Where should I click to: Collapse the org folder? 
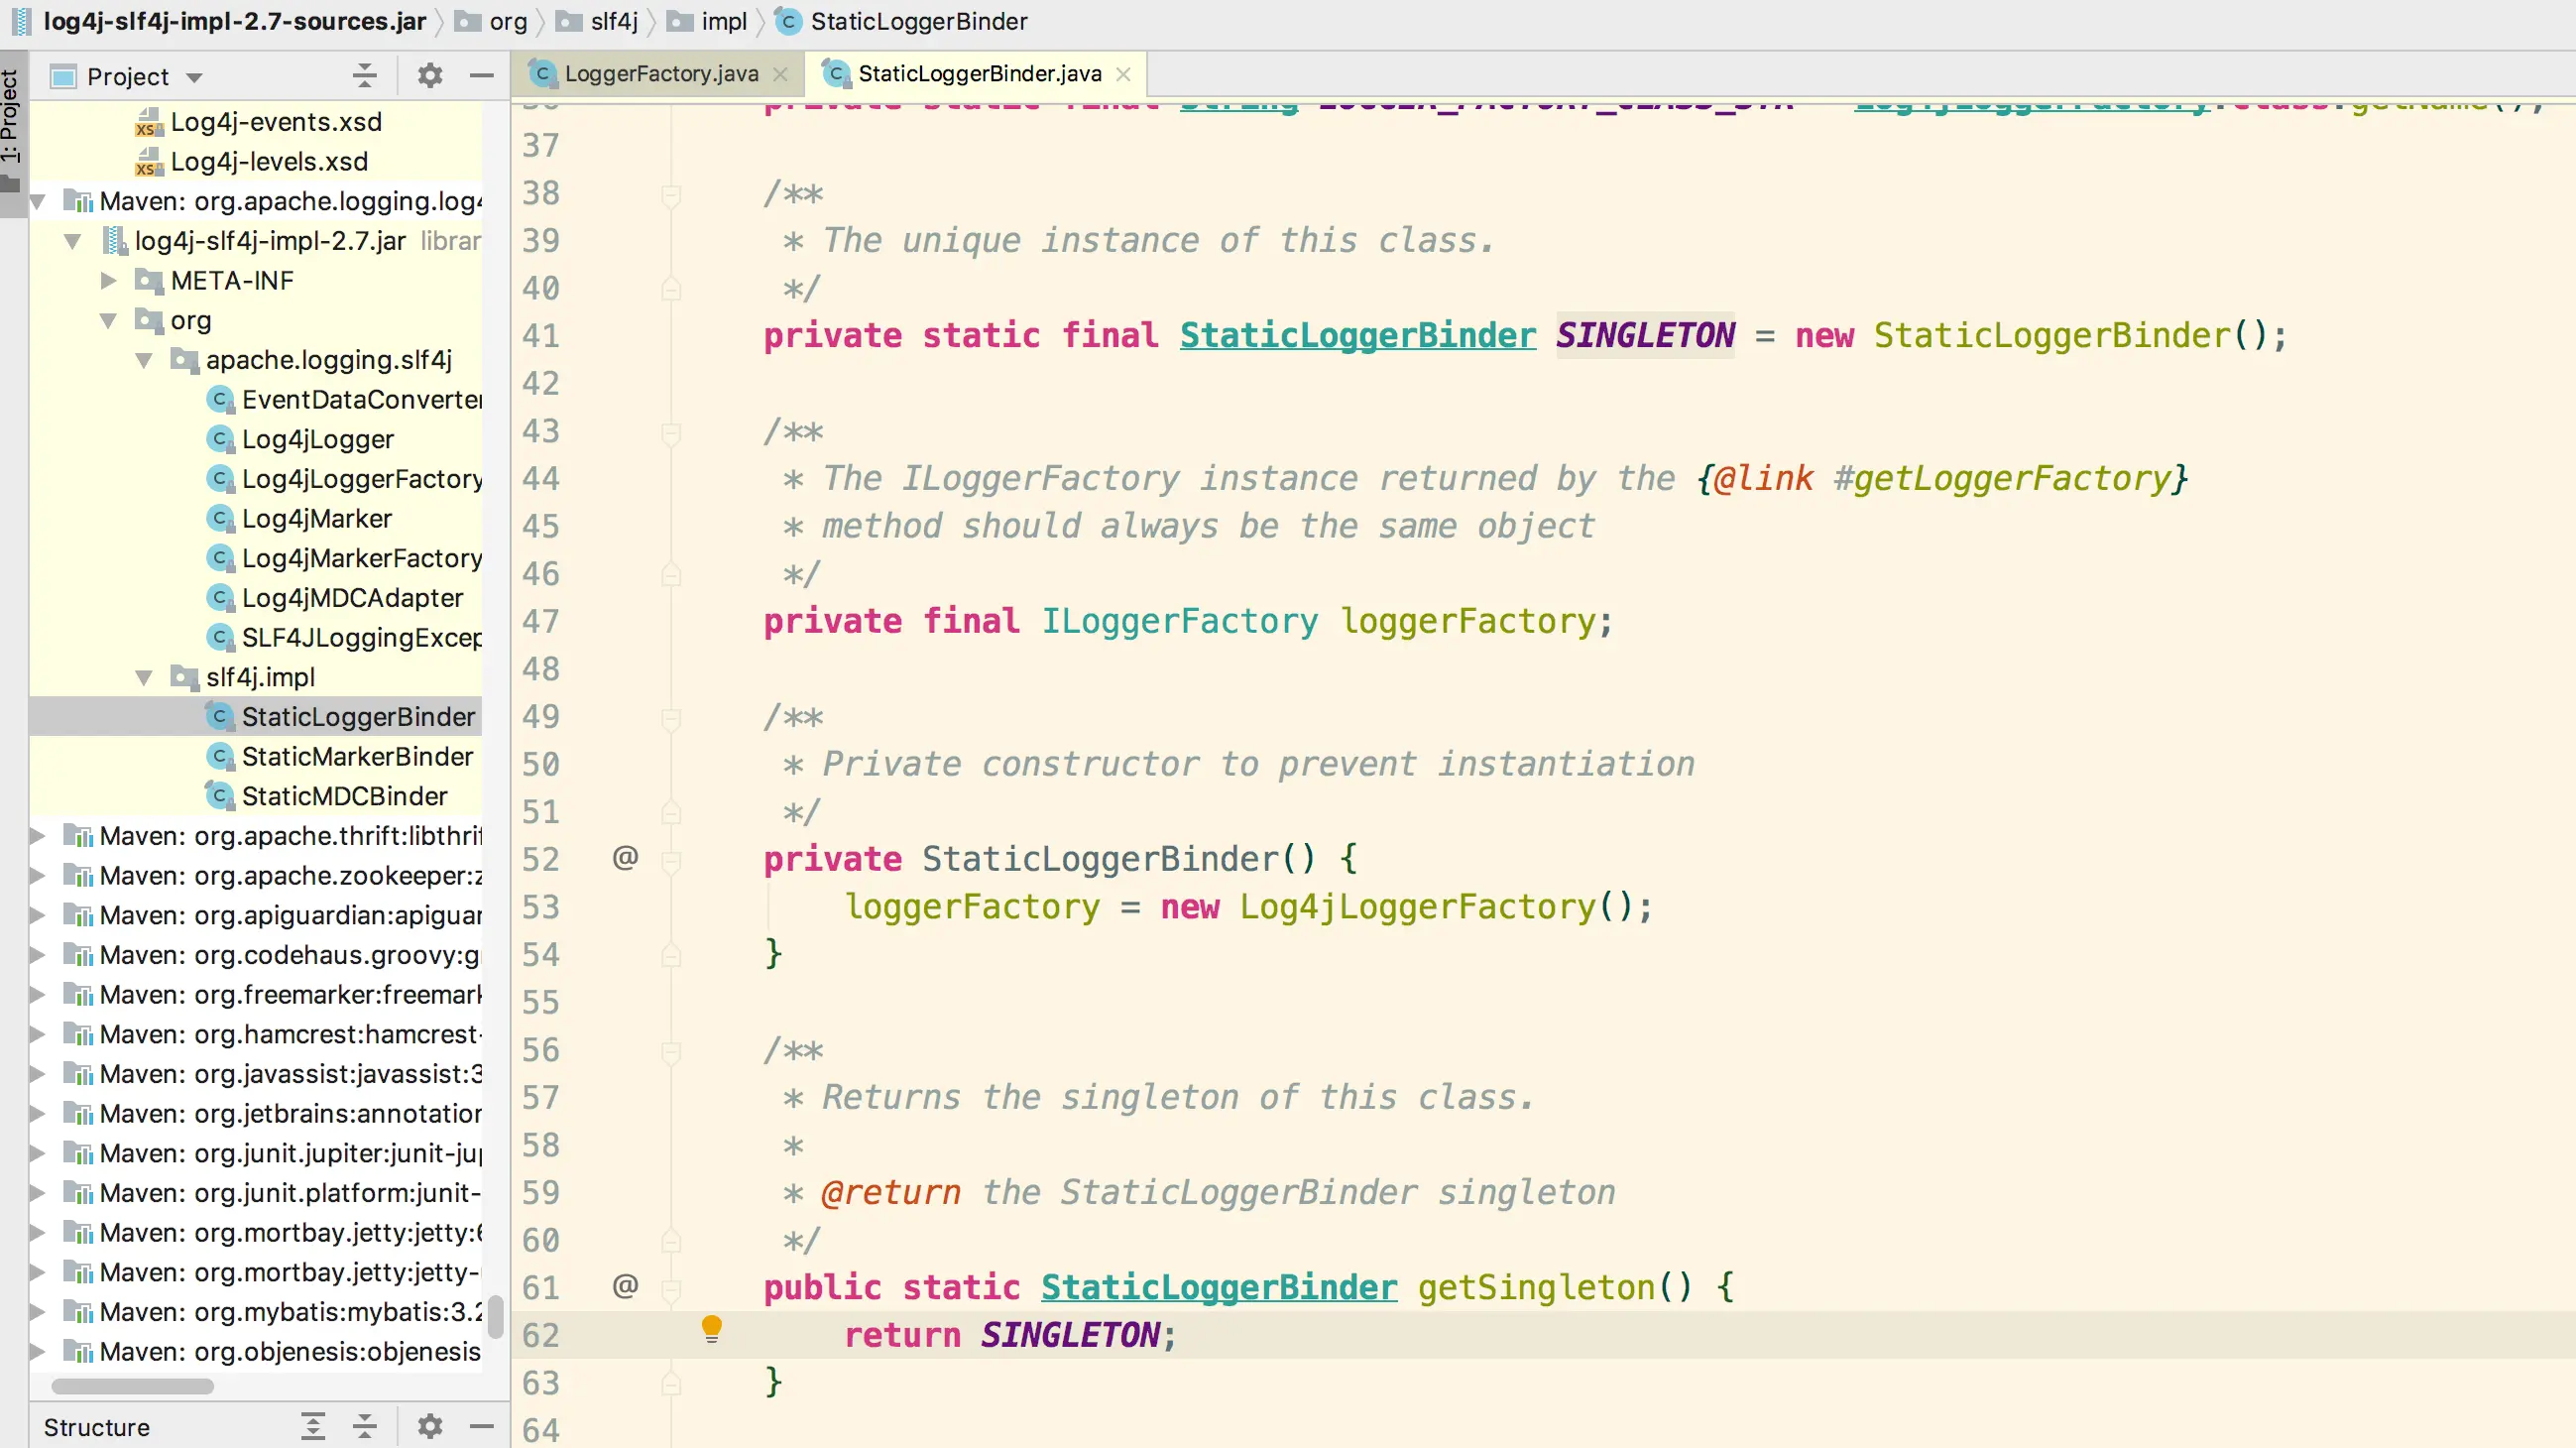pos(109,321)
